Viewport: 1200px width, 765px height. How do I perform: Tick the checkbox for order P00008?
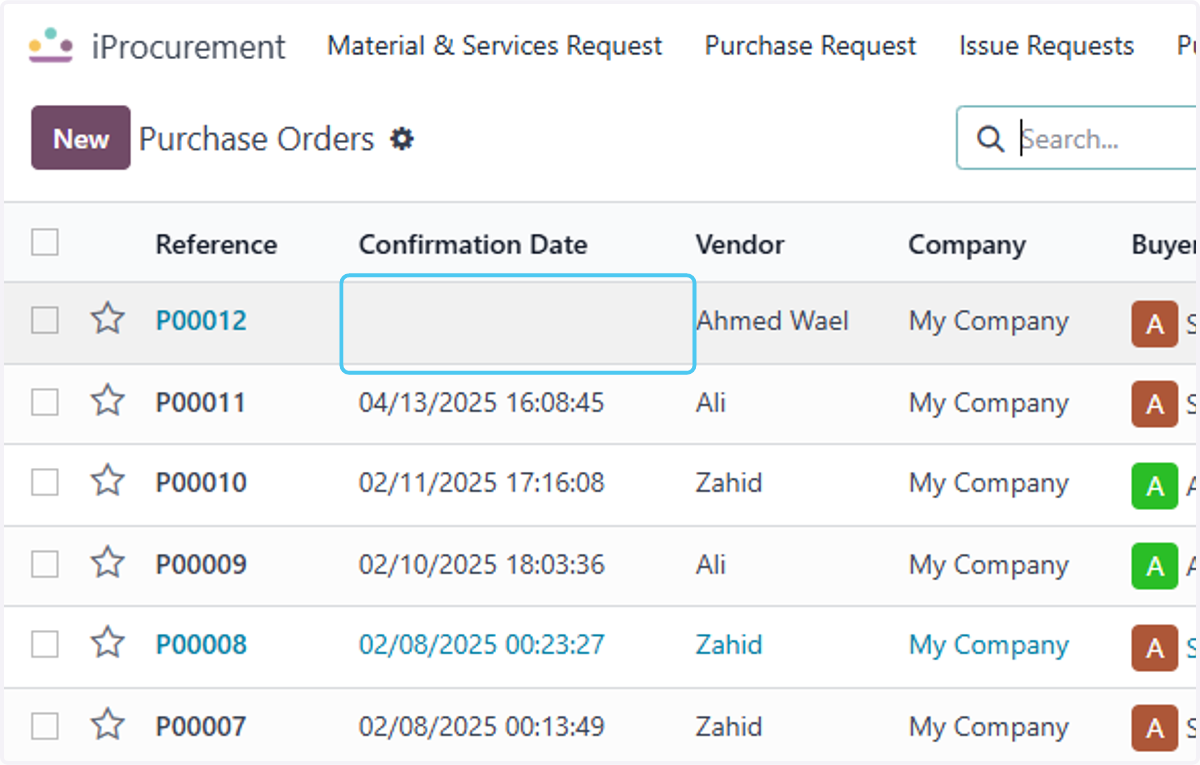click(x=45, y=644)
